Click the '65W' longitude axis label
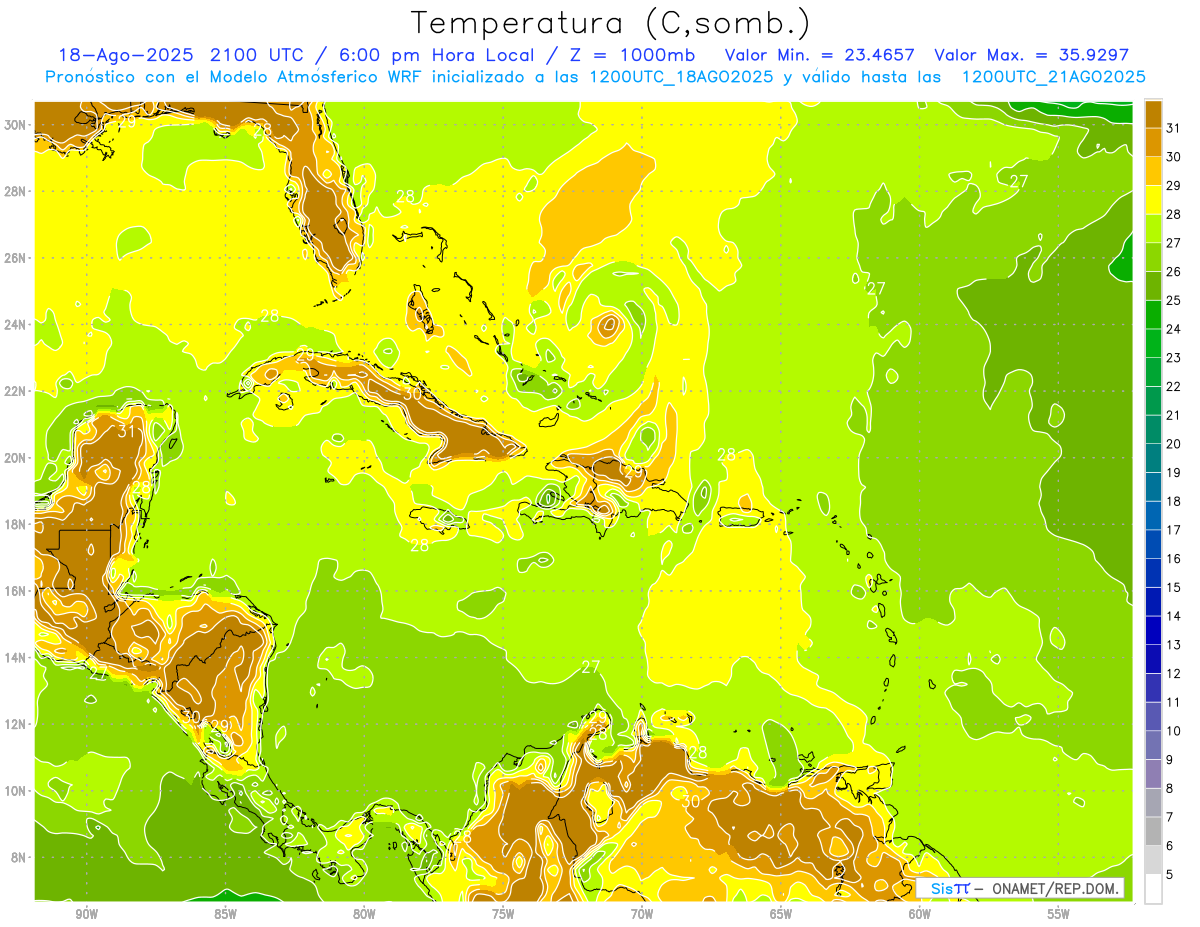 coord(781,915)
